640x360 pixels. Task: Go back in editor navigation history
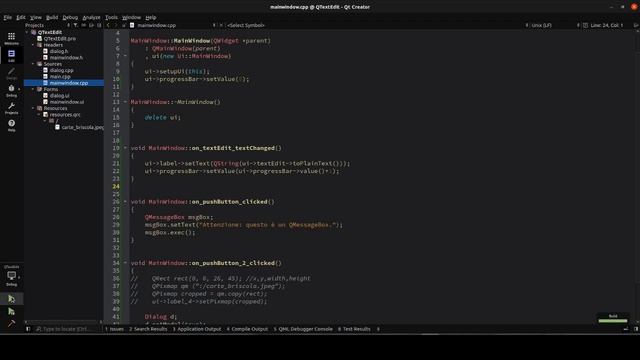pos(108,25)
